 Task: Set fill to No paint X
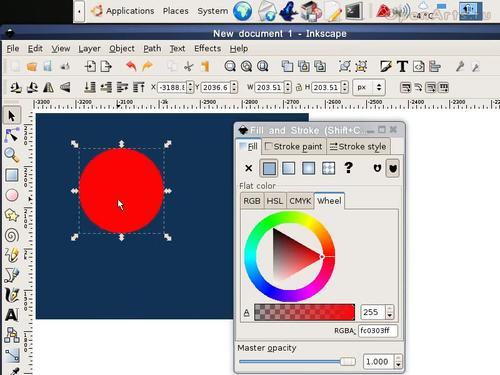249,168
